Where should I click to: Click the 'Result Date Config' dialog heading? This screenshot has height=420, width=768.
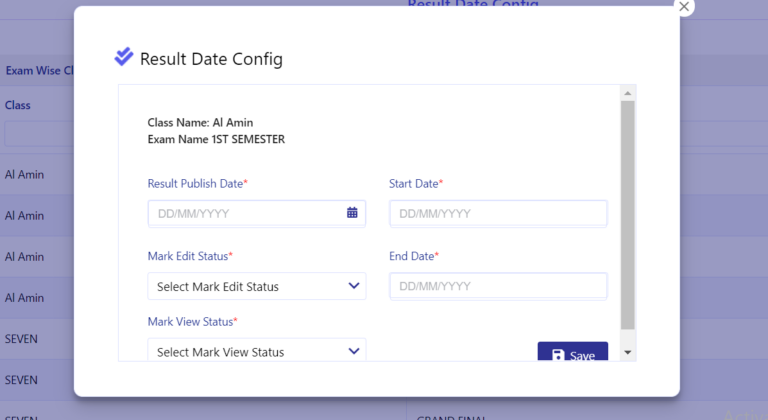point(211,59)
